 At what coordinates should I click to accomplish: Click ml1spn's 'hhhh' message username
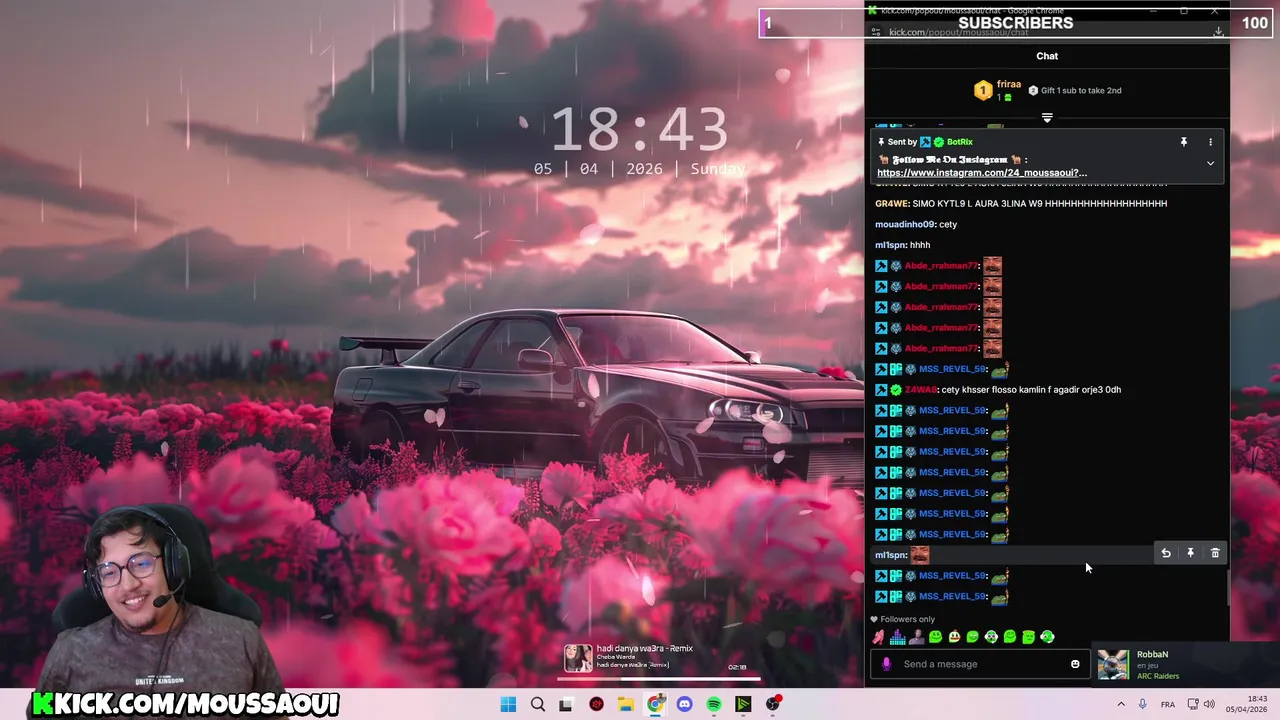[890, 245]
